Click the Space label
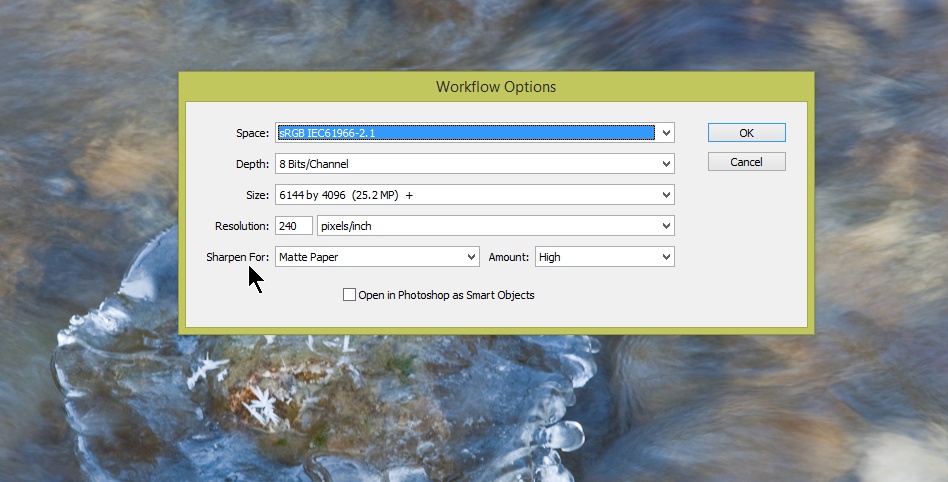 pos(252,133)
